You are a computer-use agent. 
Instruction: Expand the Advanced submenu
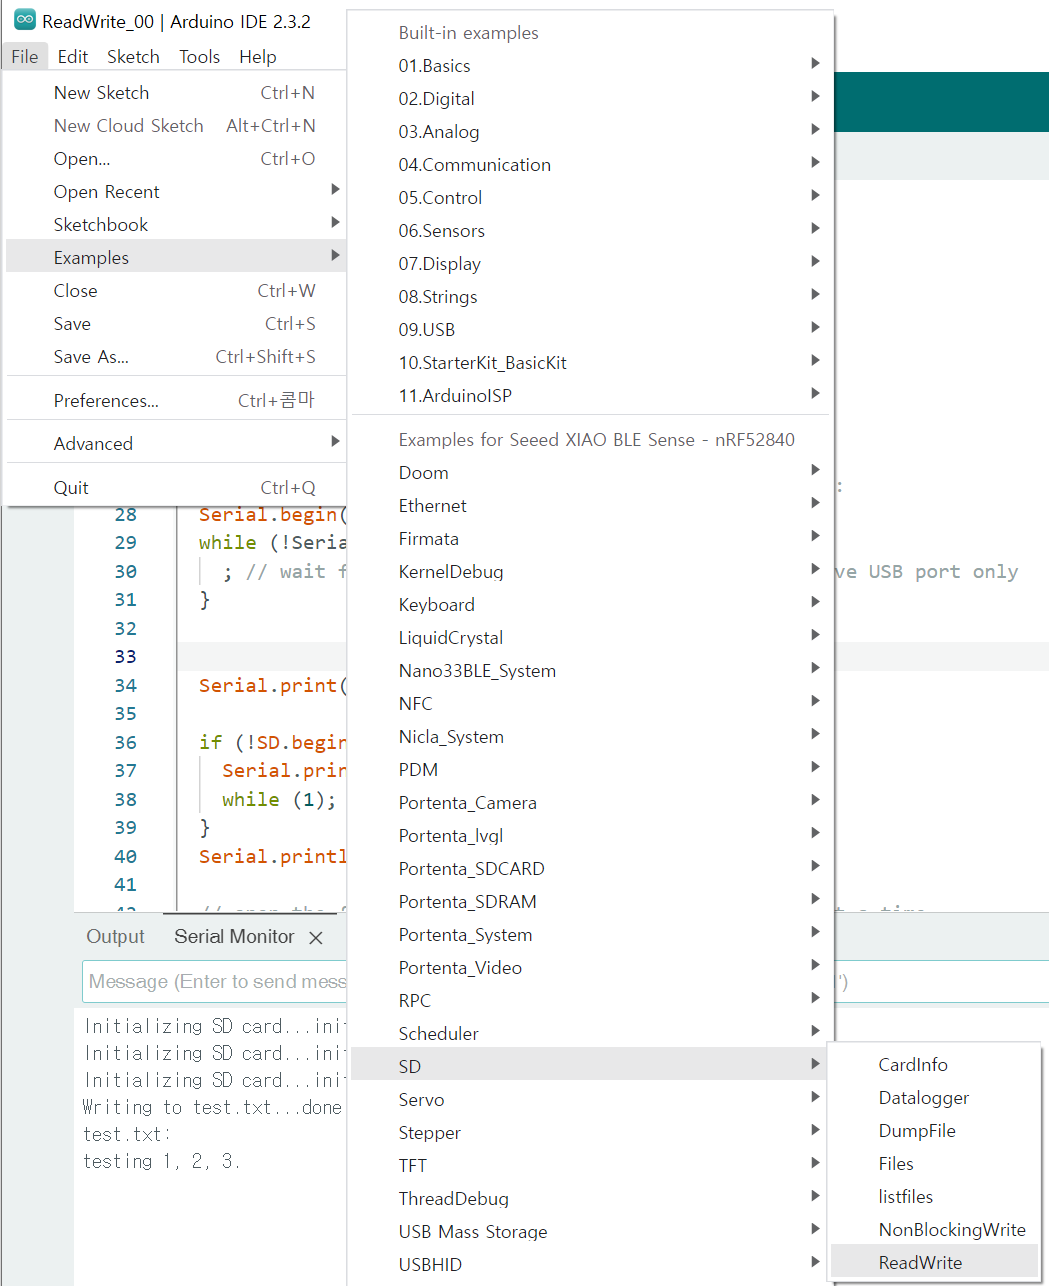[x=176, y=444]
